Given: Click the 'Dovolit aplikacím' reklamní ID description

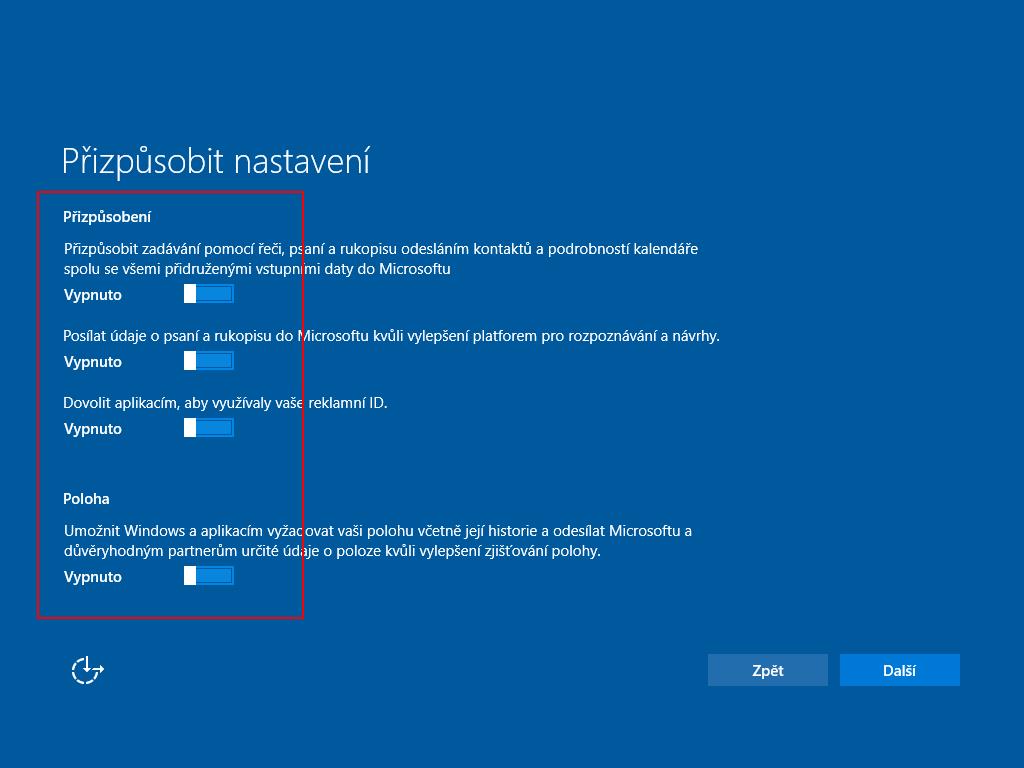Looking at the screenshot, I should pos(225,403).
